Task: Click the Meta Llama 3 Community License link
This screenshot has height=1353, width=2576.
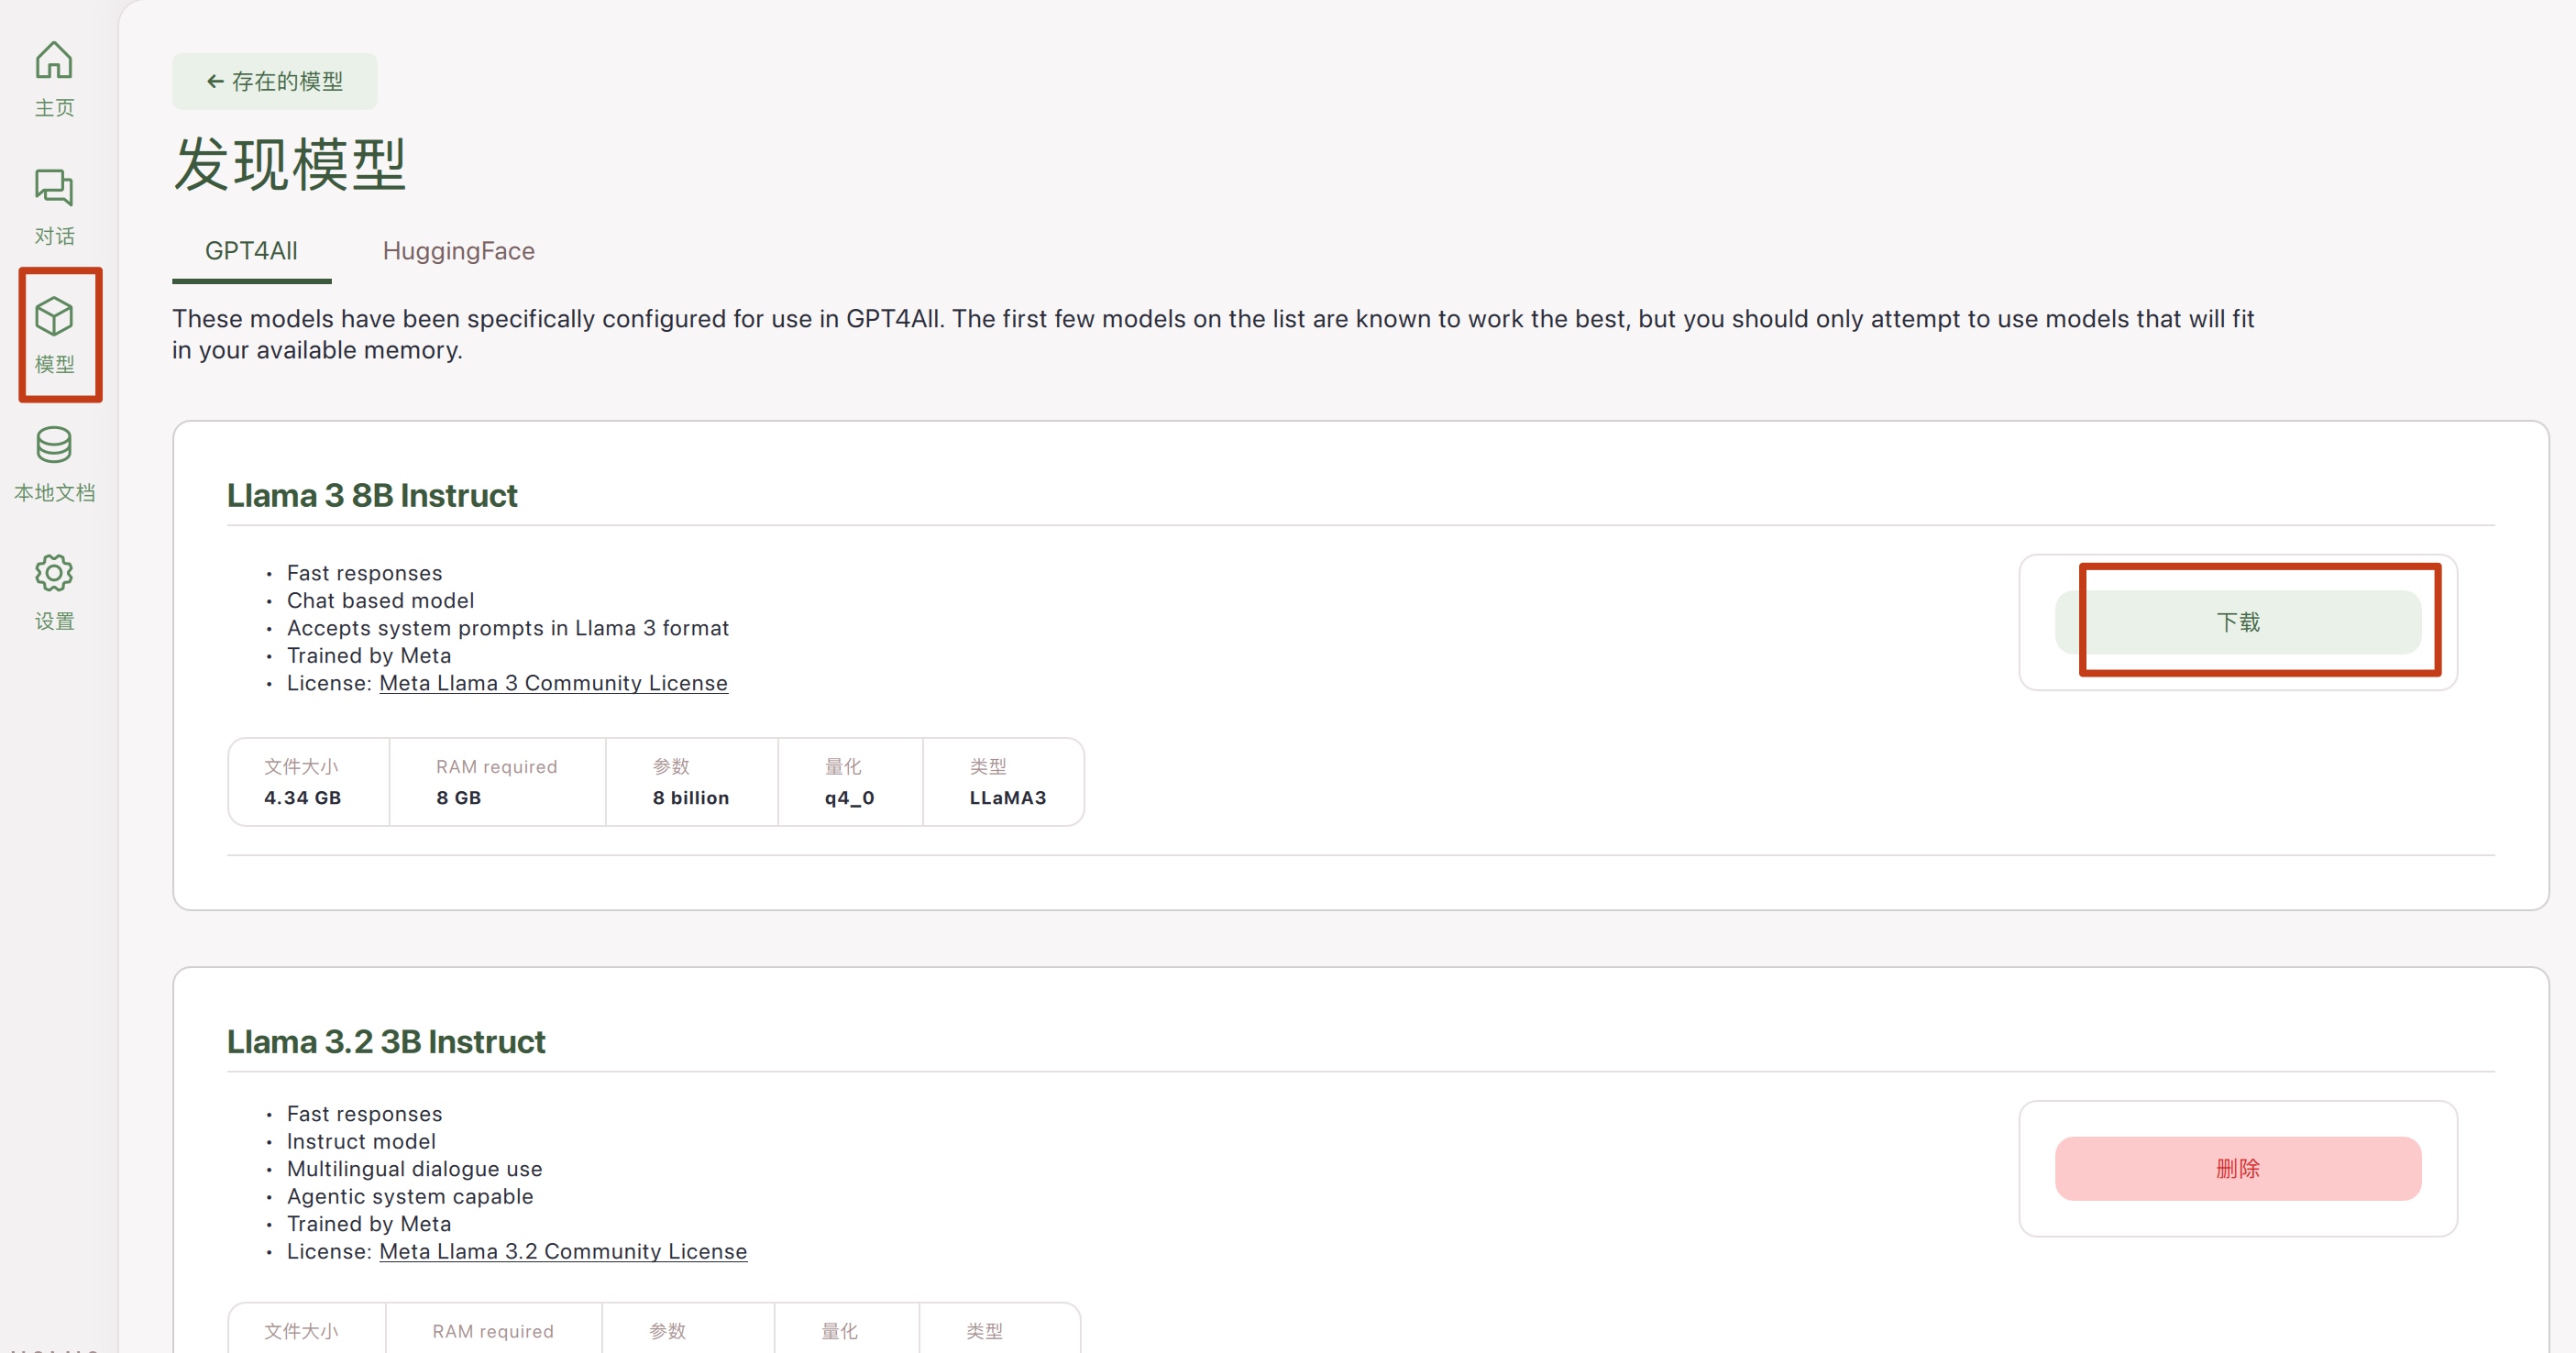Action: [552, 683]
